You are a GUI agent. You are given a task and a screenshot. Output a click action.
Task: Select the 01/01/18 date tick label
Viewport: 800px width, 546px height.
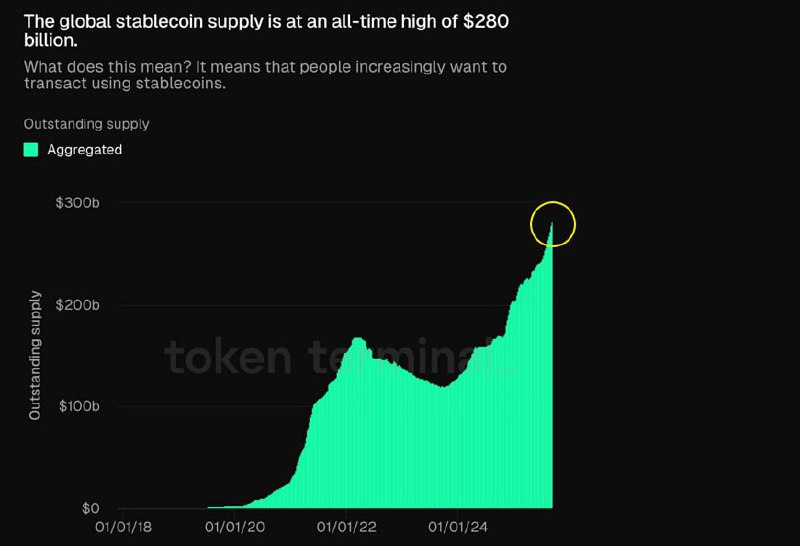point(123,527)
